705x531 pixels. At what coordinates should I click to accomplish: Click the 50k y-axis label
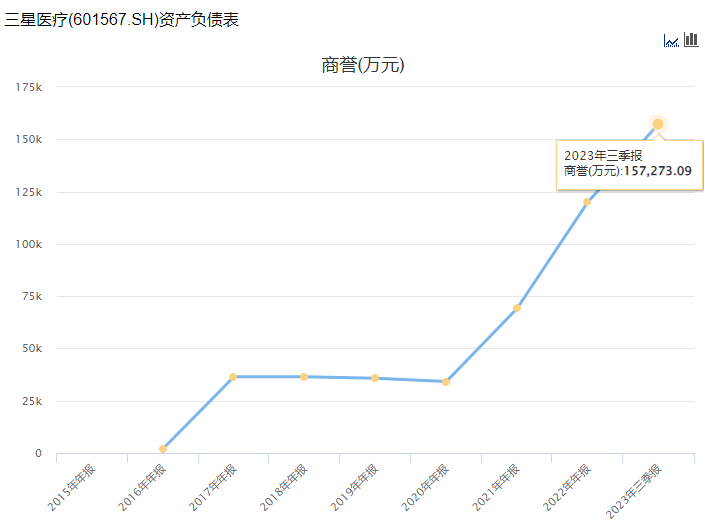[32, 348]
